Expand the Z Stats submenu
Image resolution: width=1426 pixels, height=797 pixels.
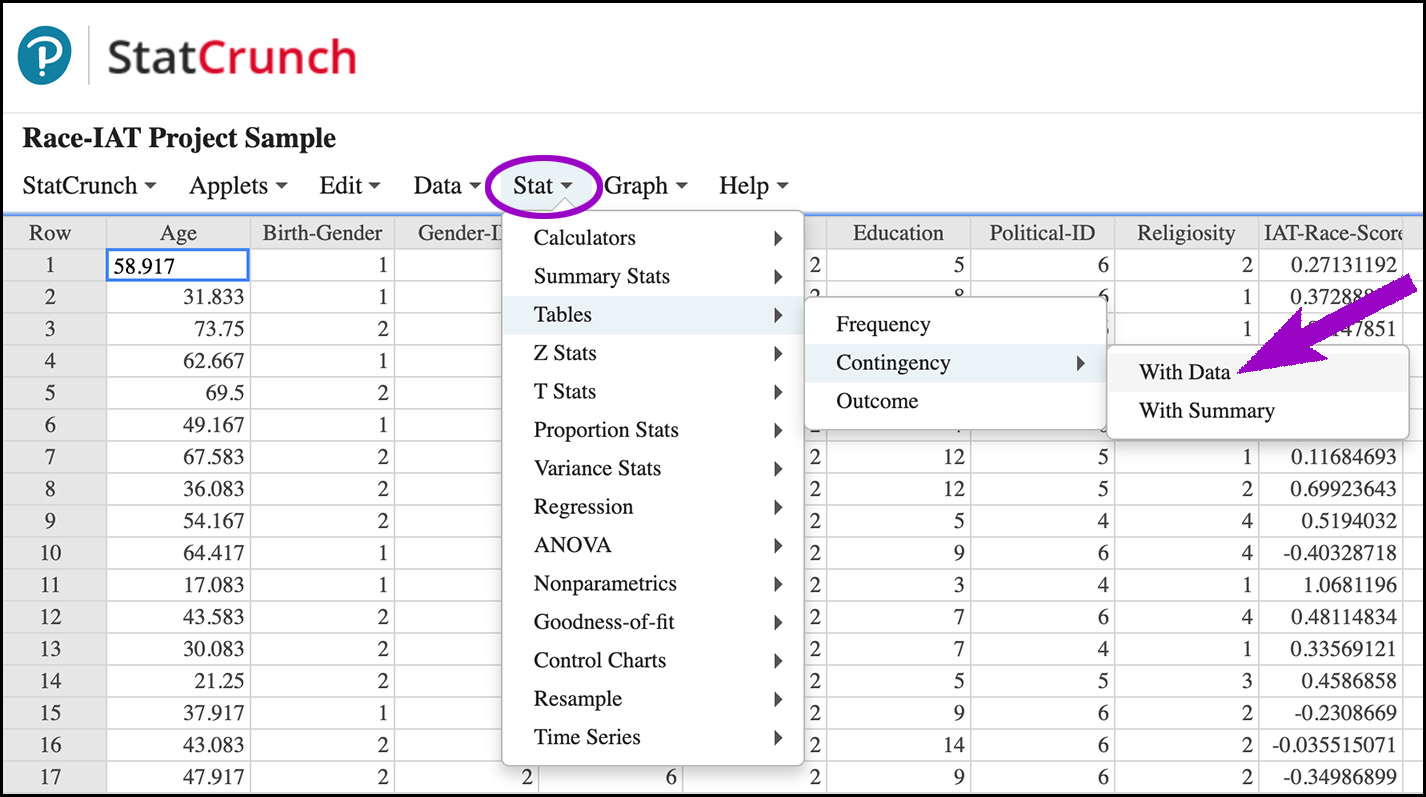click(x=653, y=353)
